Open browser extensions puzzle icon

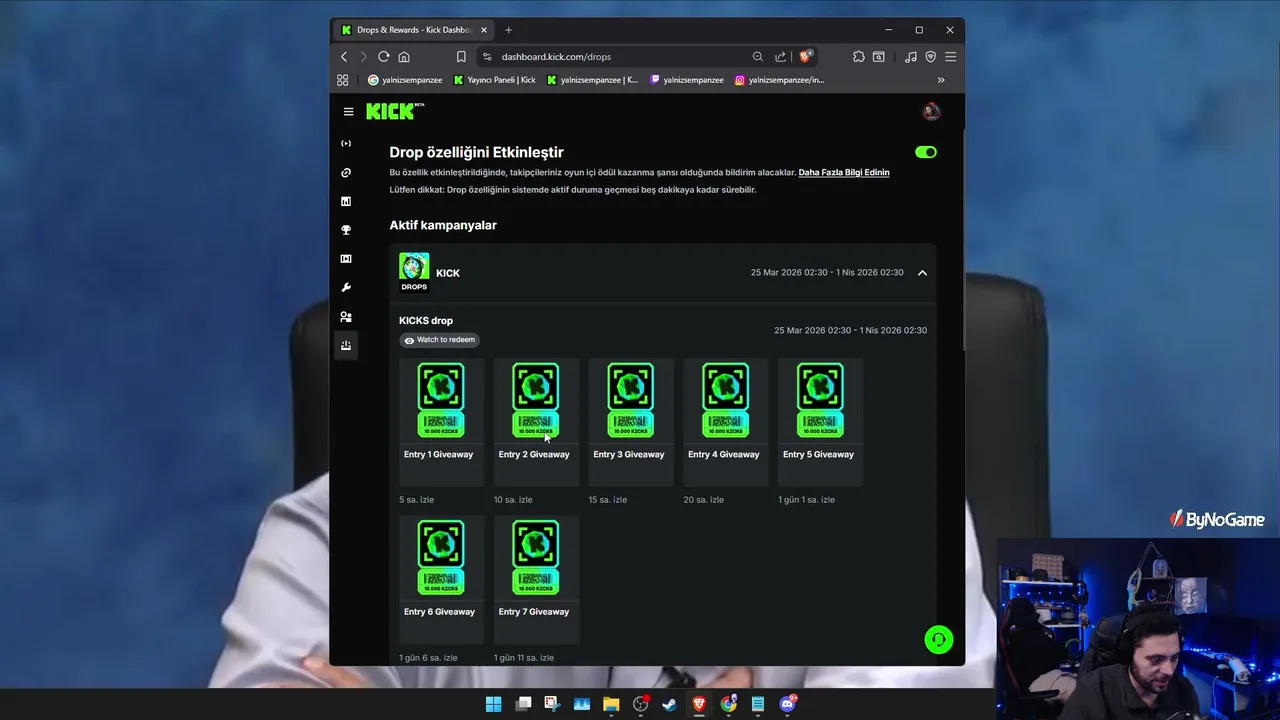[x=859, y=57]
